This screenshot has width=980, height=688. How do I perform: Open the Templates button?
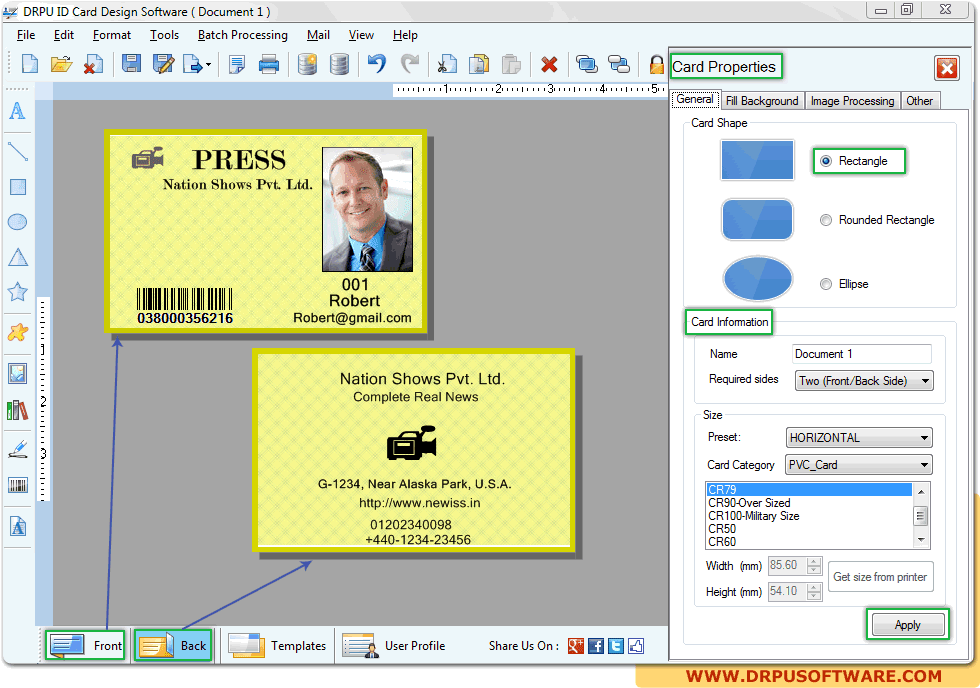tap(278, 646)
